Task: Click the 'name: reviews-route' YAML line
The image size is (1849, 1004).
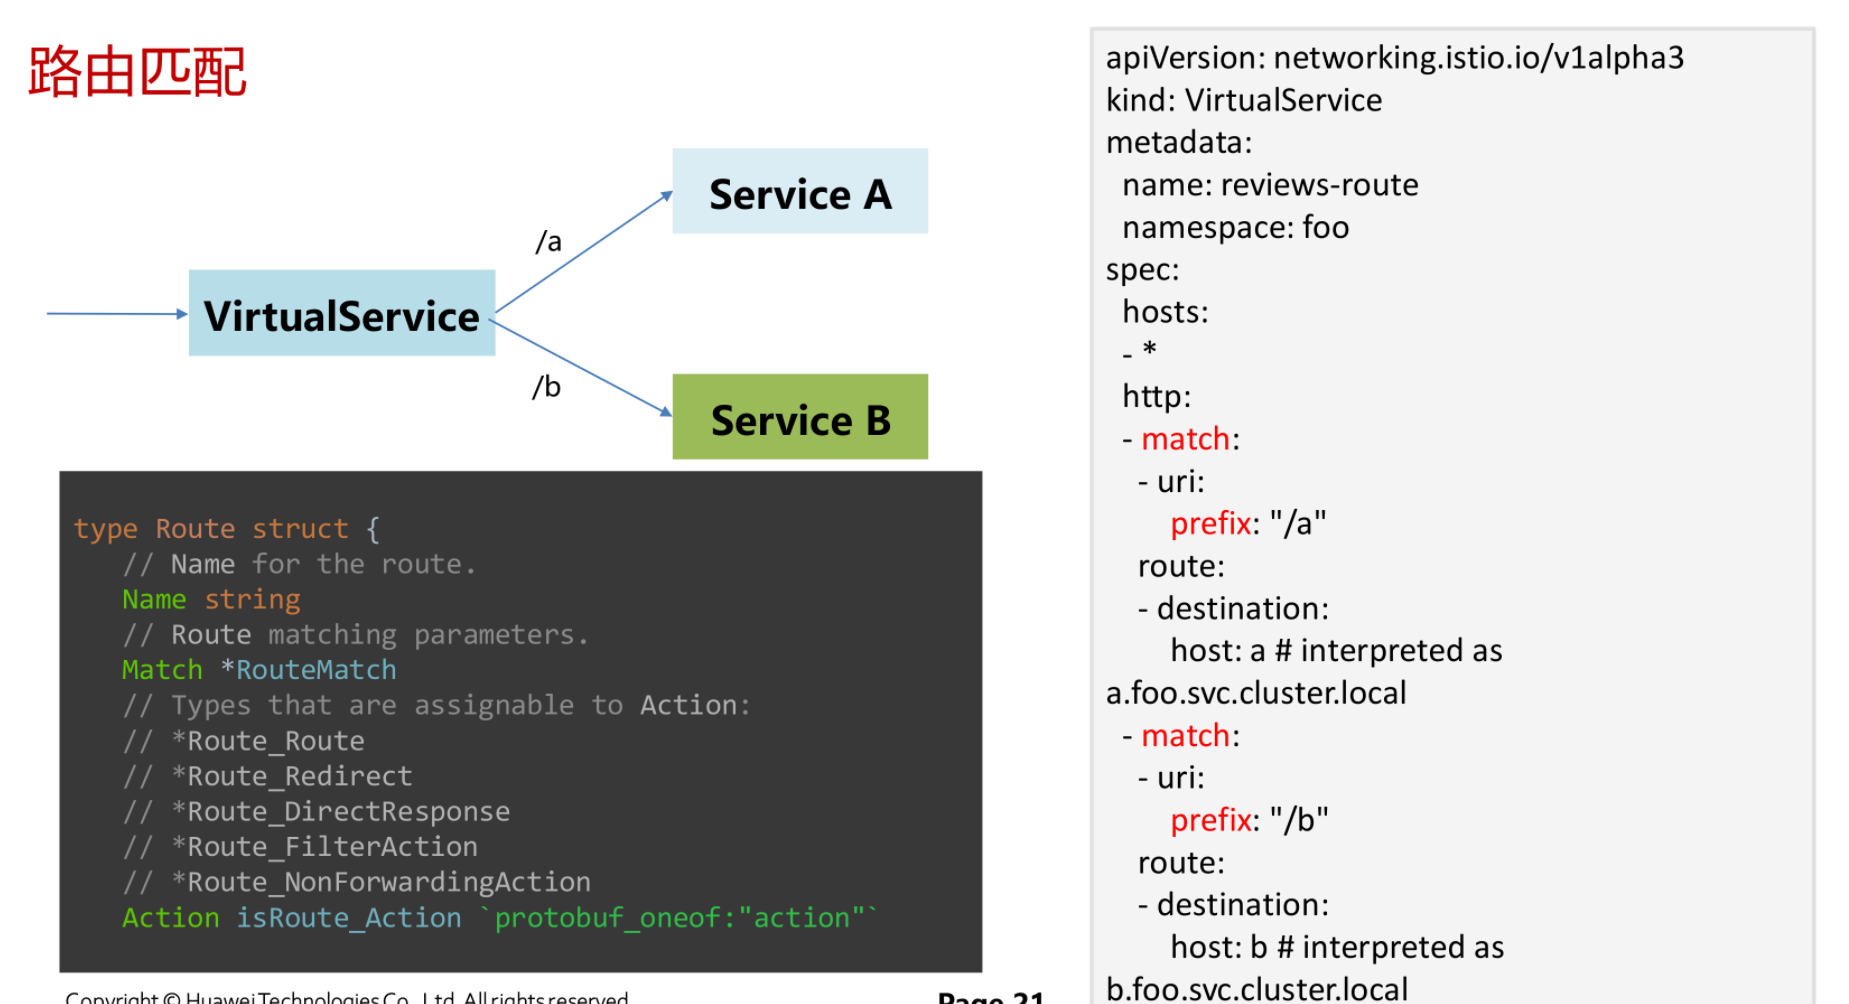Action: pos(1270,185)
